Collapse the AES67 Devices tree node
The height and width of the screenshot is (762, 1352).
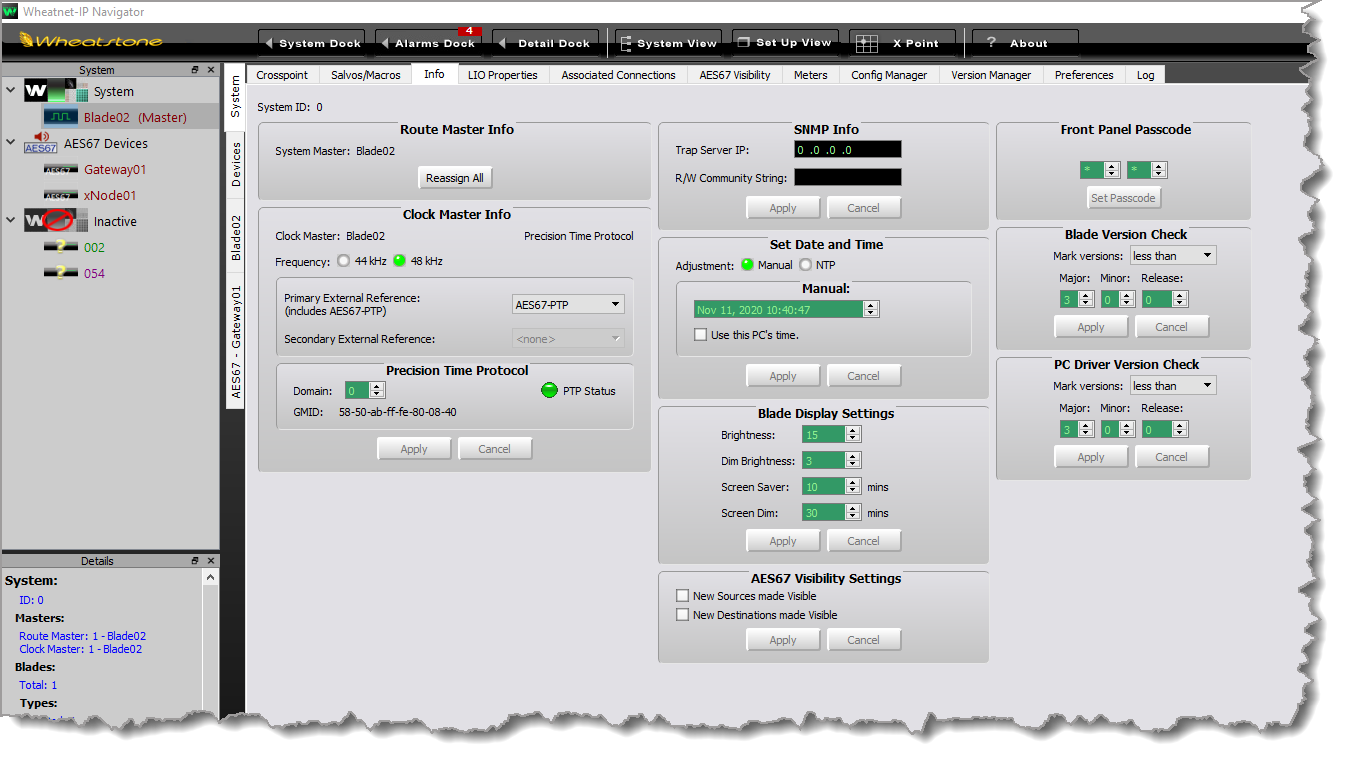[11, 143]
